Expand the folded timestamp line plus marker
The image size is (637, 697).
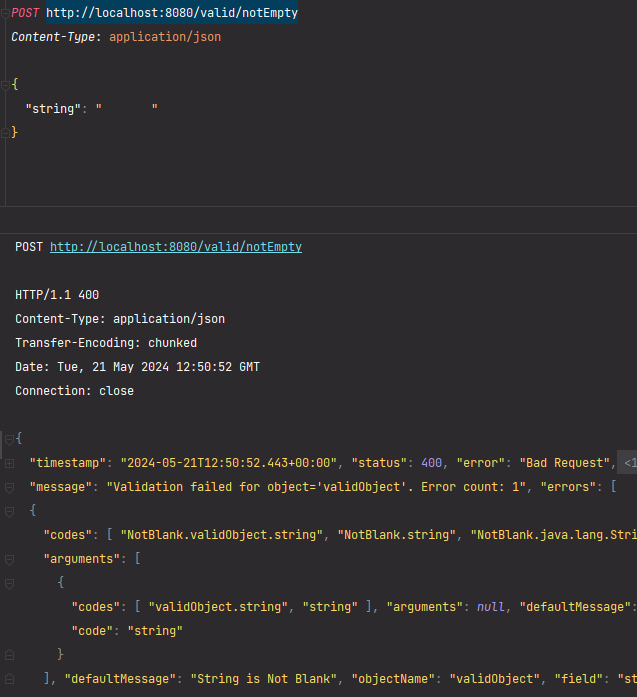click(9, 464)
